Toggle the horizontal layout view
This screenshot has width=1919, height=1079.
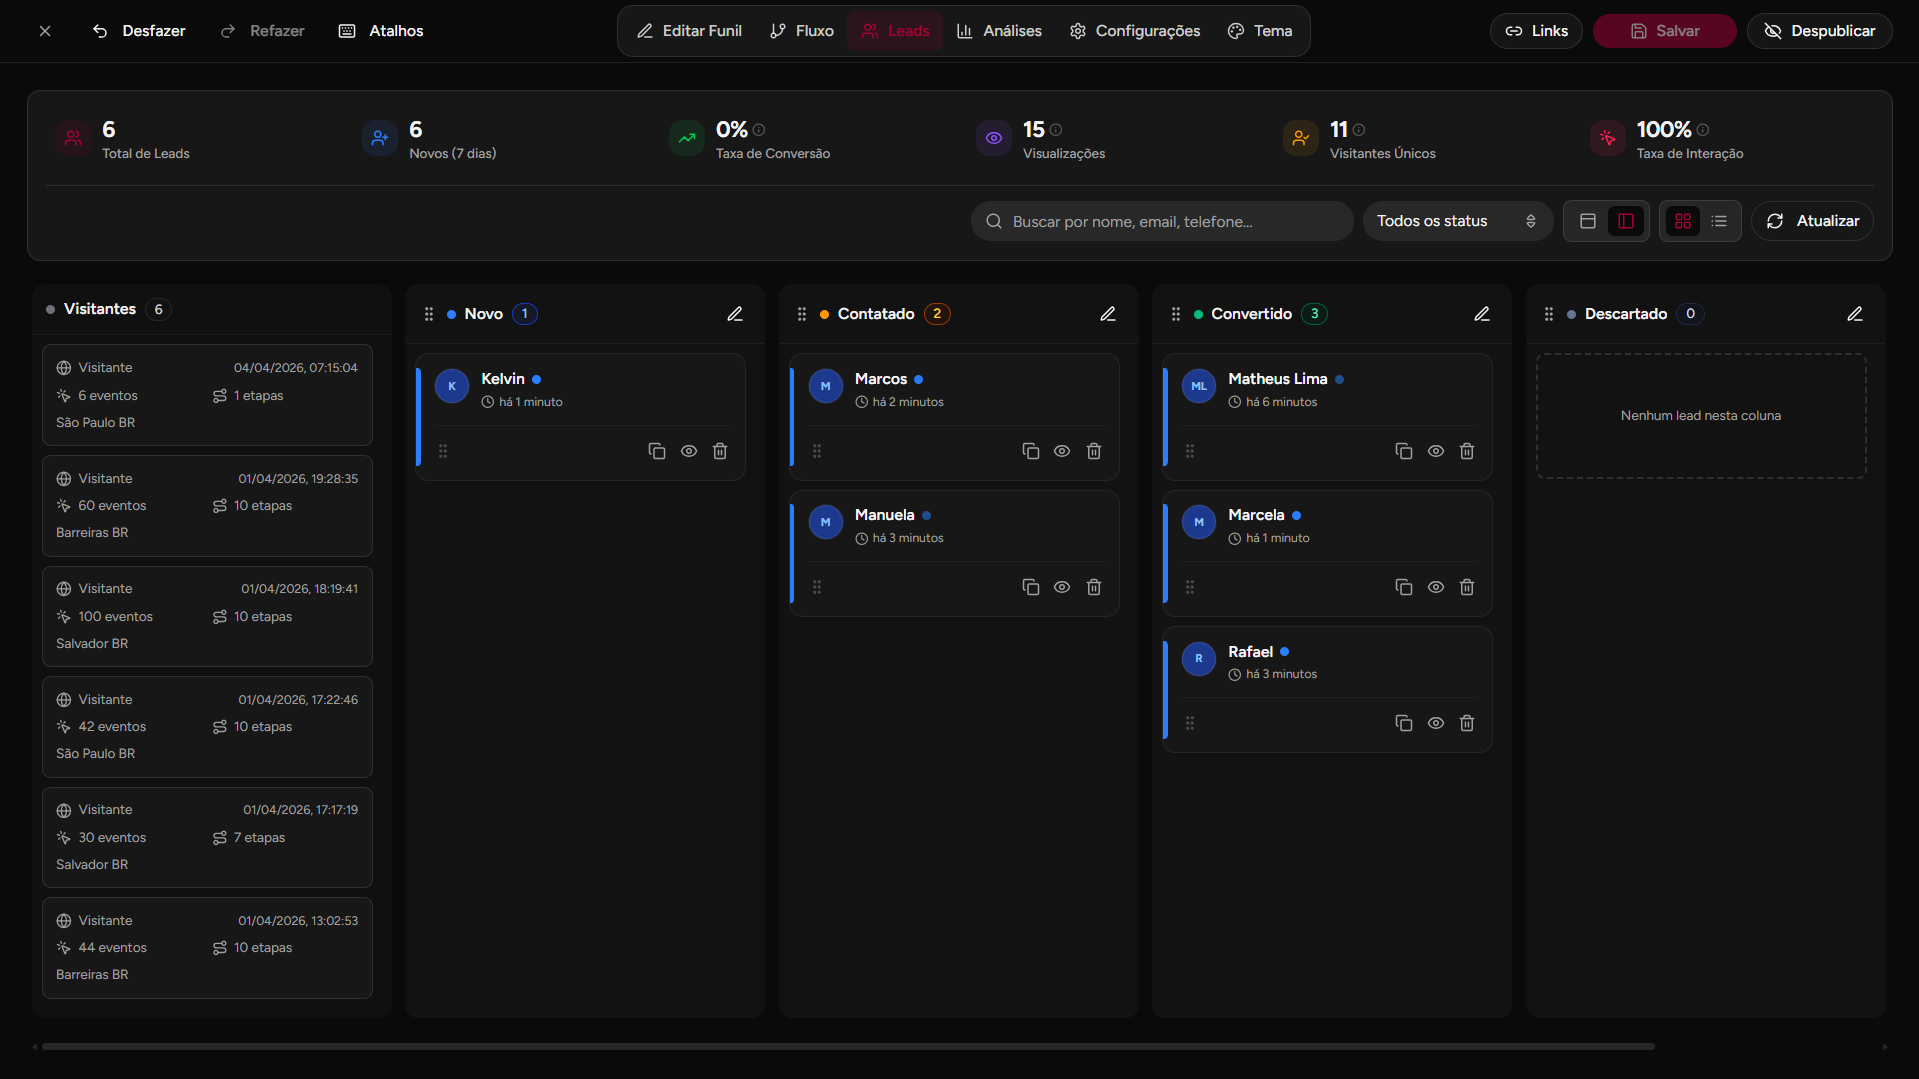coord(1587,221)
